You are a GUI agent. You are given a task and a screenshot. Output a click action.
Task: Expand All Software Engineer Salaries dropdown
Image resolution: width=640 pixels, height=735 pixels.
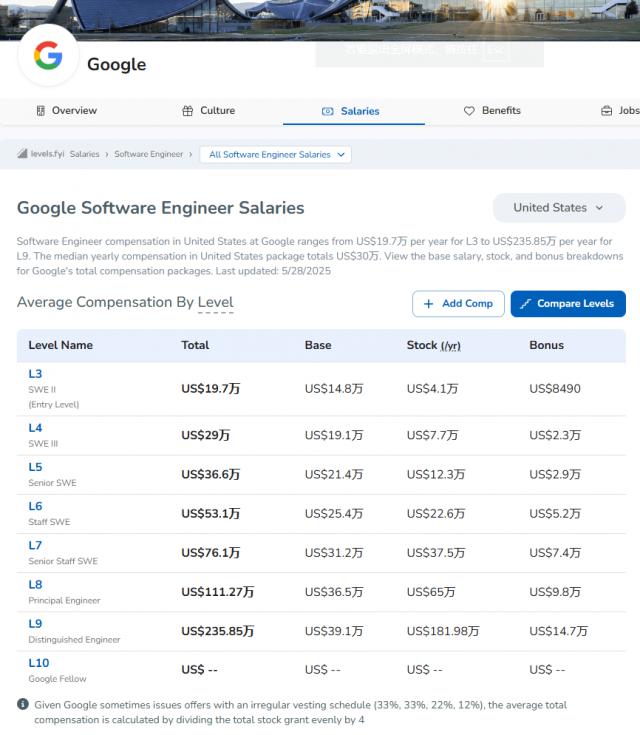coord(276,155)
